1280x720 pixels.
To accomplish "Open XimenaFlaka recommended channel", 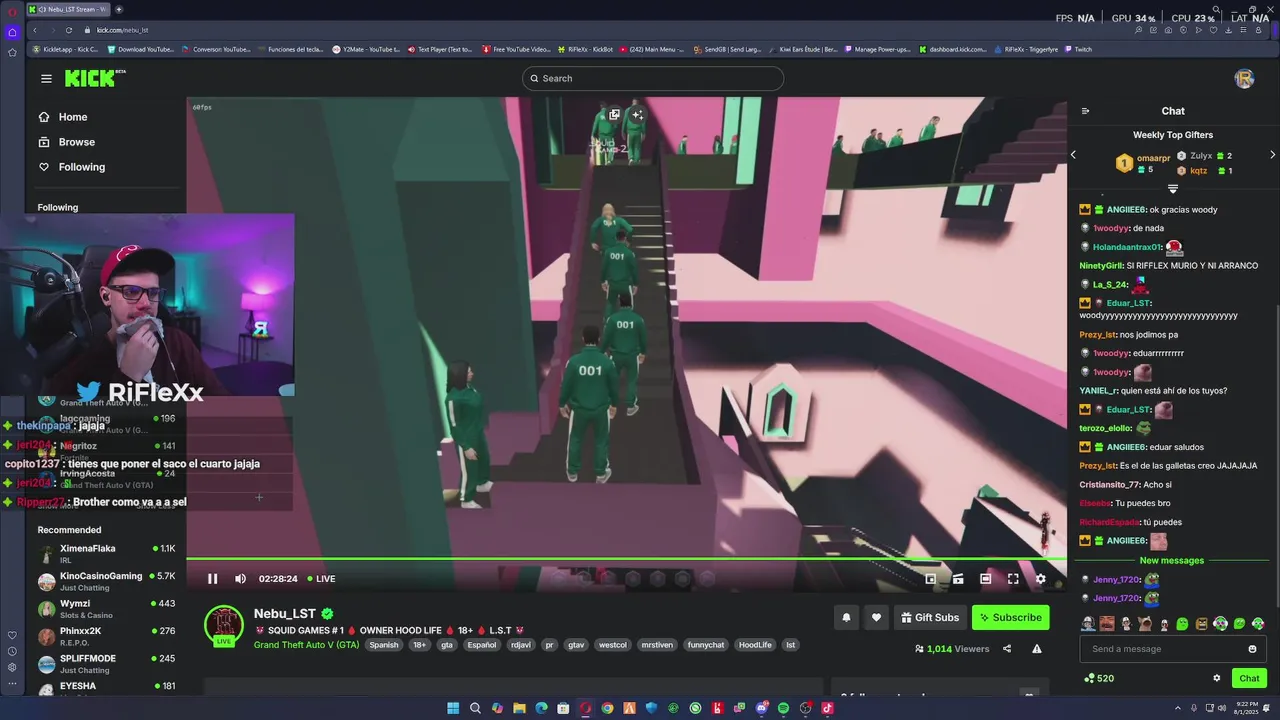I will click(x=106, y=554).
